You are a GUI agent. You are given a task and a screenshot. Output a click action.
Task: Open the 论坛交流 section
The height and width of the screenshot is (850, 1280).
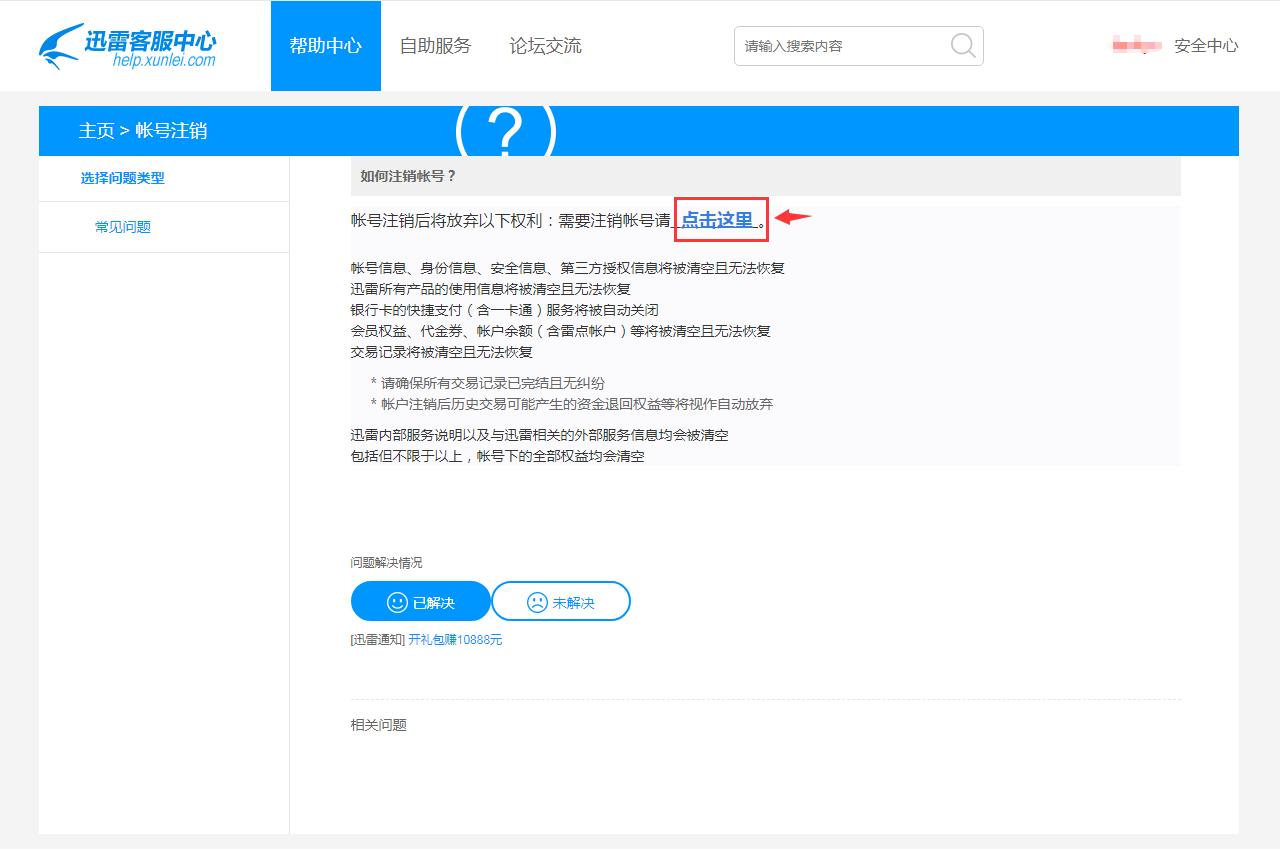544,45
